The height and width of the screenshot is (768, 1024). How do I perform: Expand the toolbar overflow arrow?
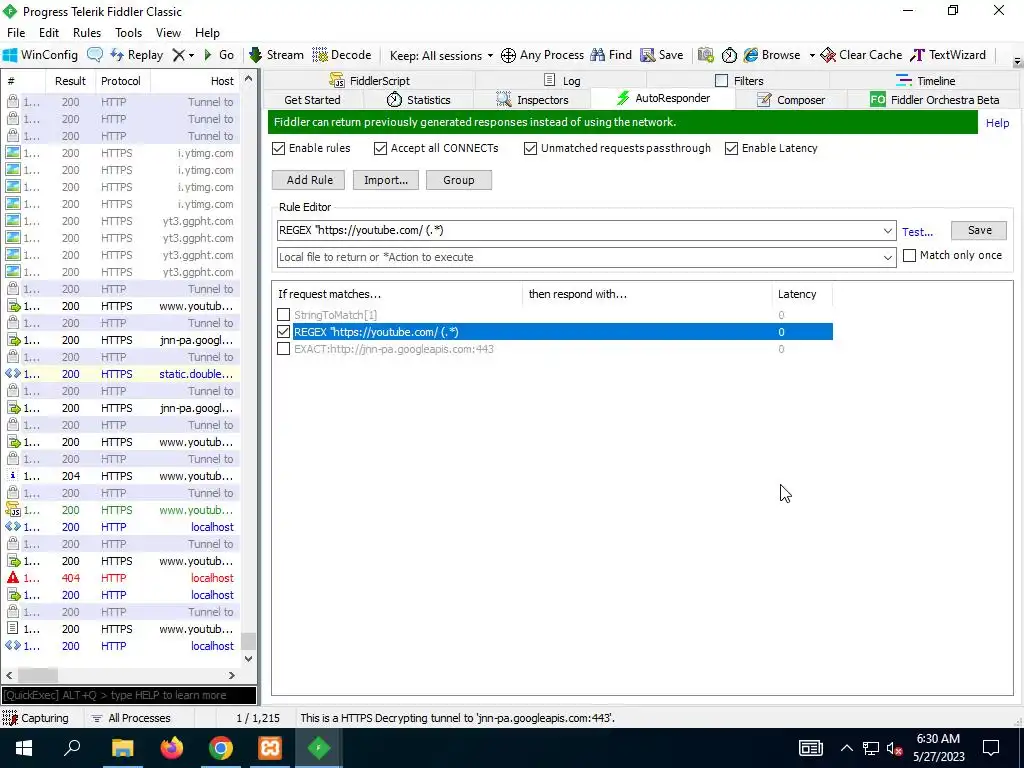(1017, 62)
